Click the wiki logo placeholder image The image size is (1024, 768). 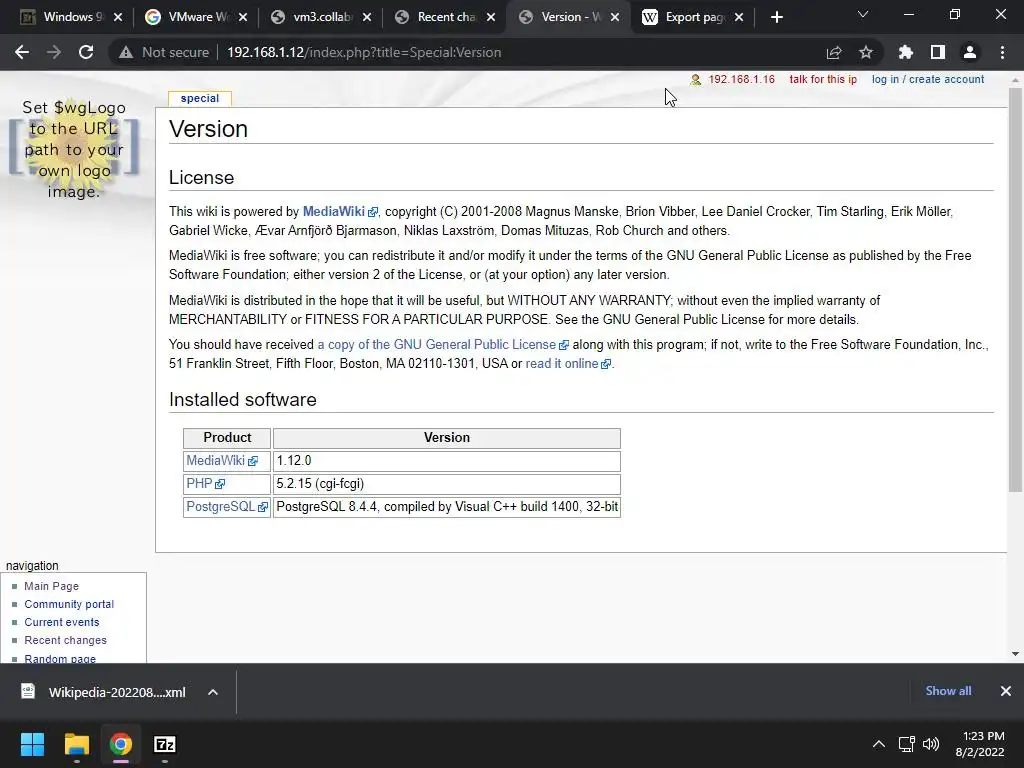(74, 149)
